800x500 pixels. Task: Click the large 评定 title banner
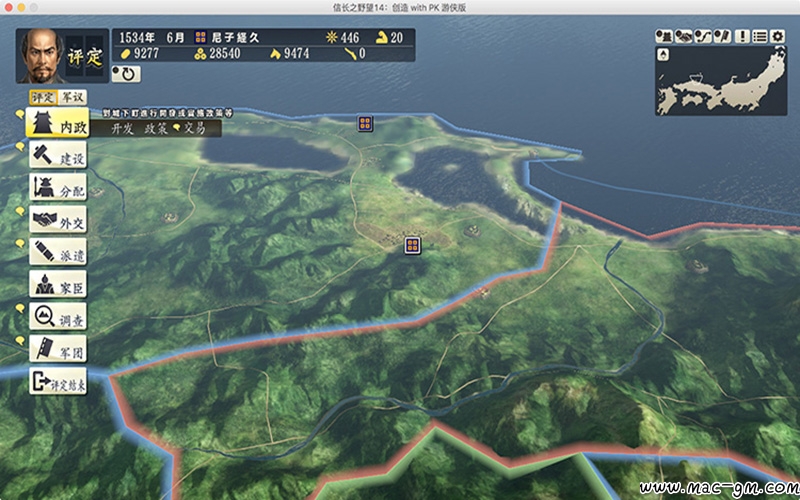click(x=86, y=56)
